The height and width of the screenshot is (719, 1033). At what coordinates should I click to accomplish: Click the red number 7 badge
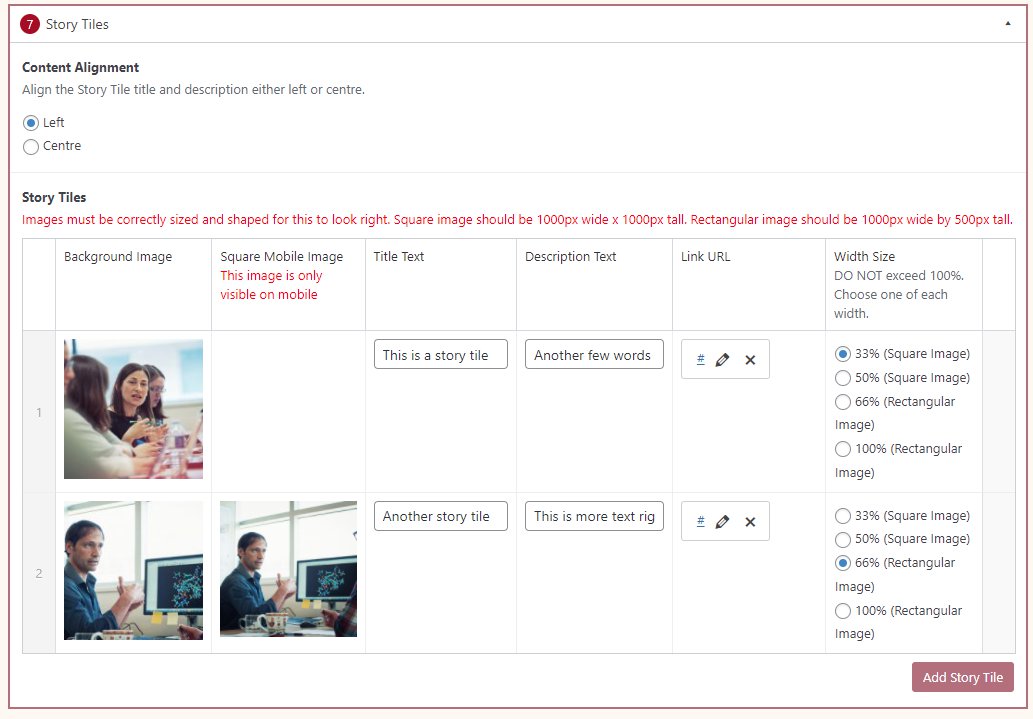click(30, 24)
